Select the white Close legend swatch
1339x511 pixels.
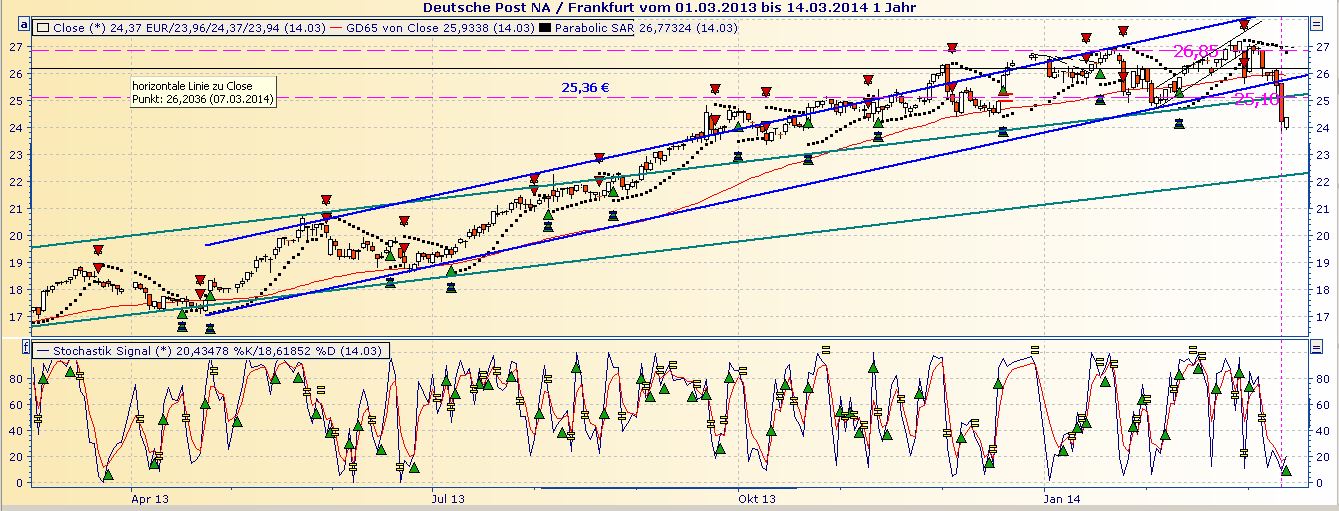pos(44,28)
